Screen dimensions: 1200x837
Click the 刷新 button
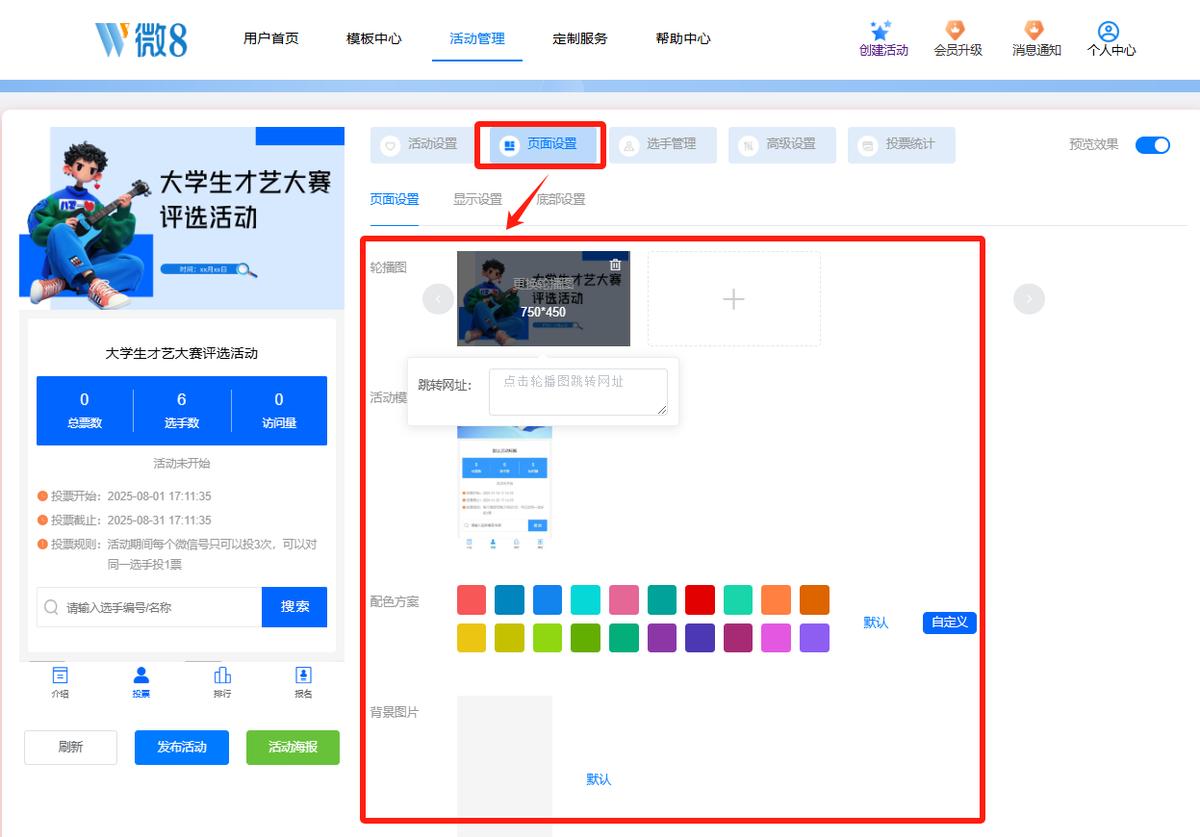pyautogui.click(x=70, y=747)
